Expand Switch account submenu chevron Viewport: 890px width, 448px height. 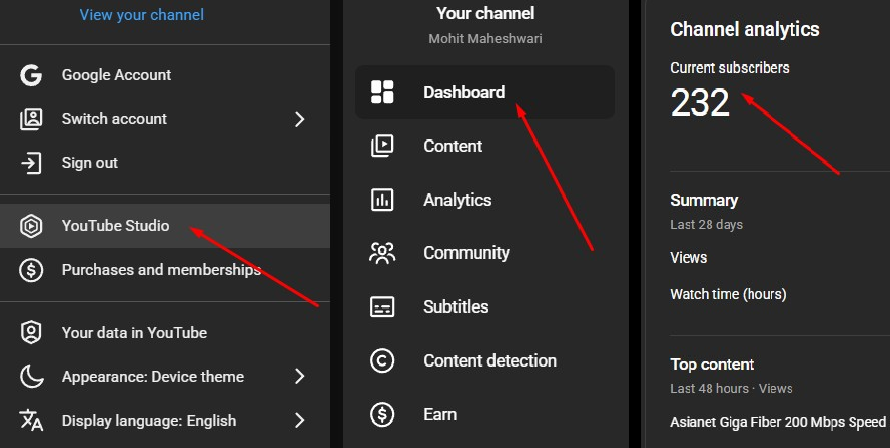click(300, 119)
